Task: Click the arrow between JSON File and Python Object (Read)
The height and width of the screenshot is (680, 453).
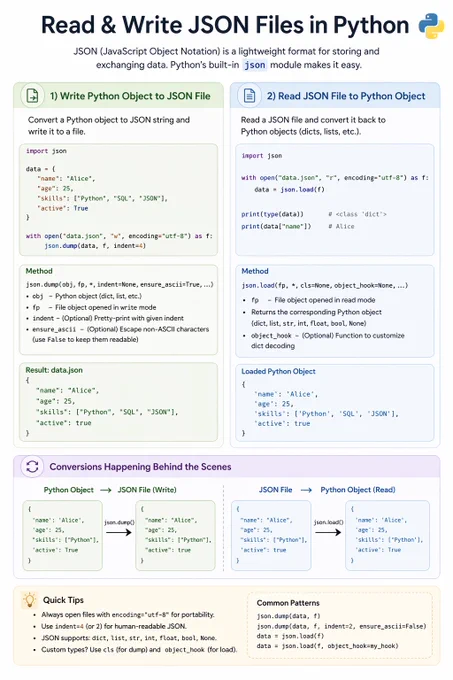Action: tap(306, 490)
